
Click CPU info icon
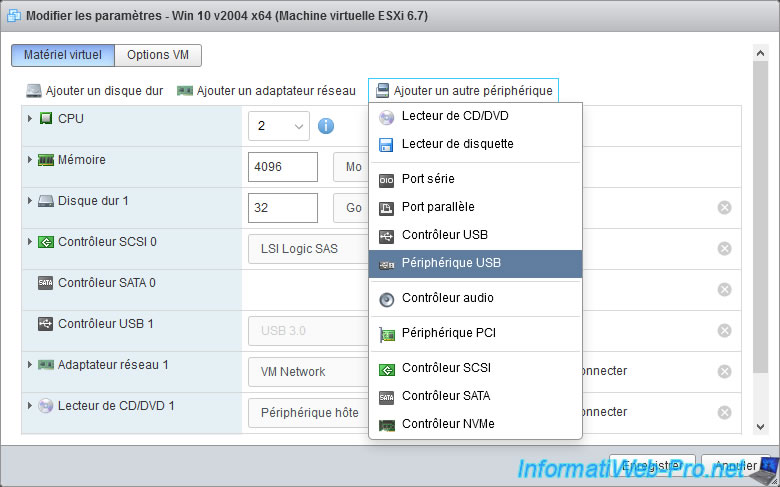(326, 126)
